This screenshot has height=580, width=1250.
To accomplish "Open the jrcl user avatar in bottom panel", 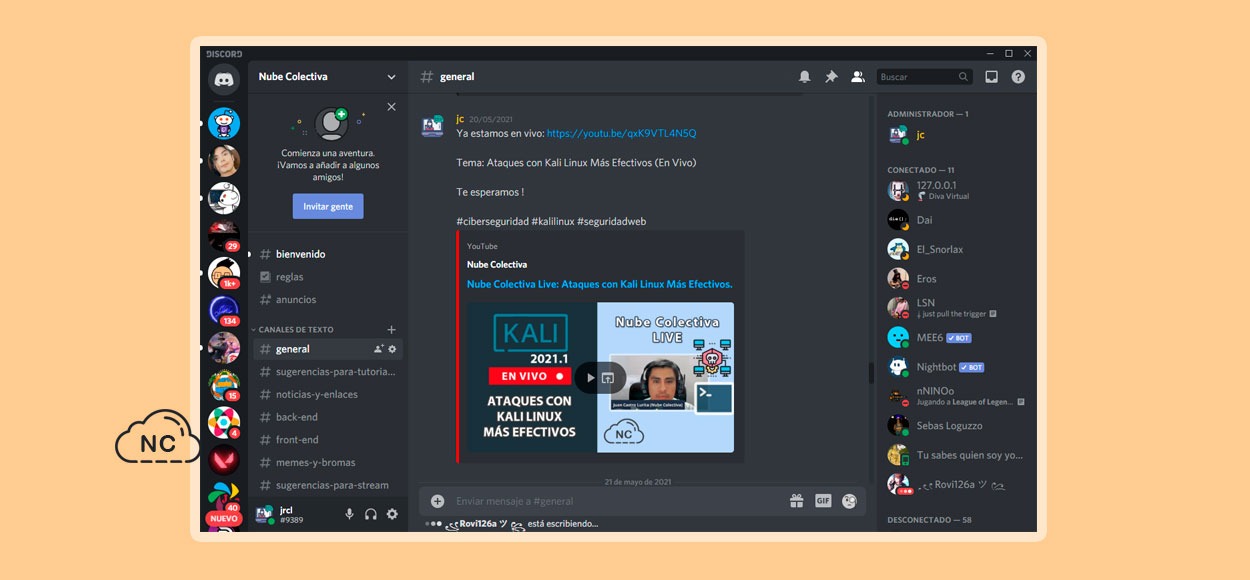I will pyautogui.click(x=264, y=515).
